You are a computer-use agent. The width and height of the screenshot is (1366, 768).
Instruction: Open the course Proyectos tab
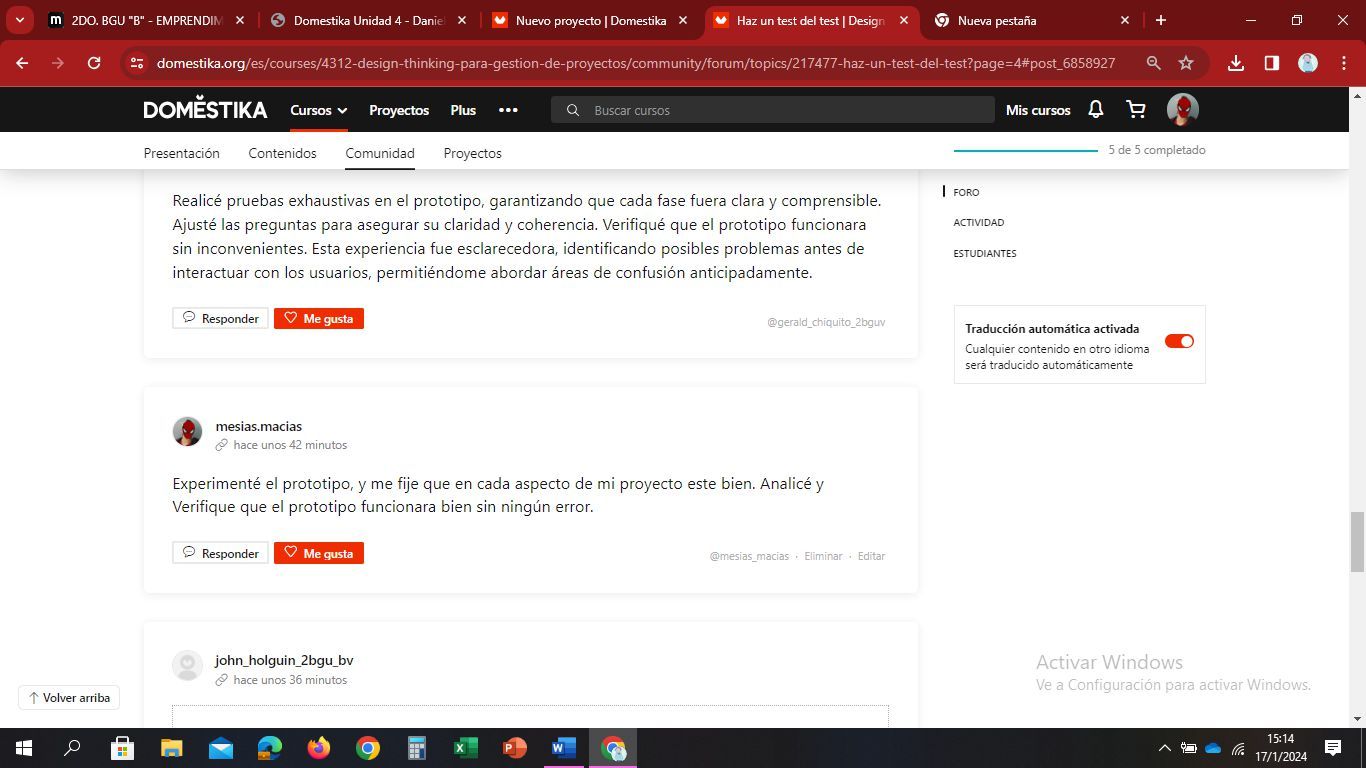point(472,153)
